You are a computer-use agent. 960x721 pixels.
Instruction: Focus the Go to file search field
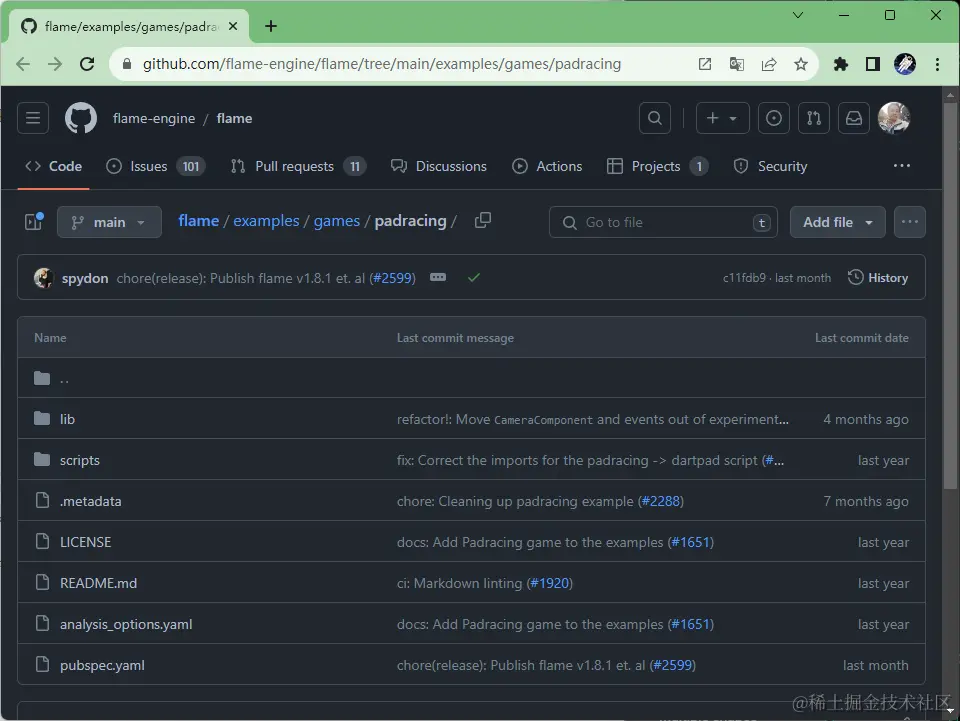point(663,222)
